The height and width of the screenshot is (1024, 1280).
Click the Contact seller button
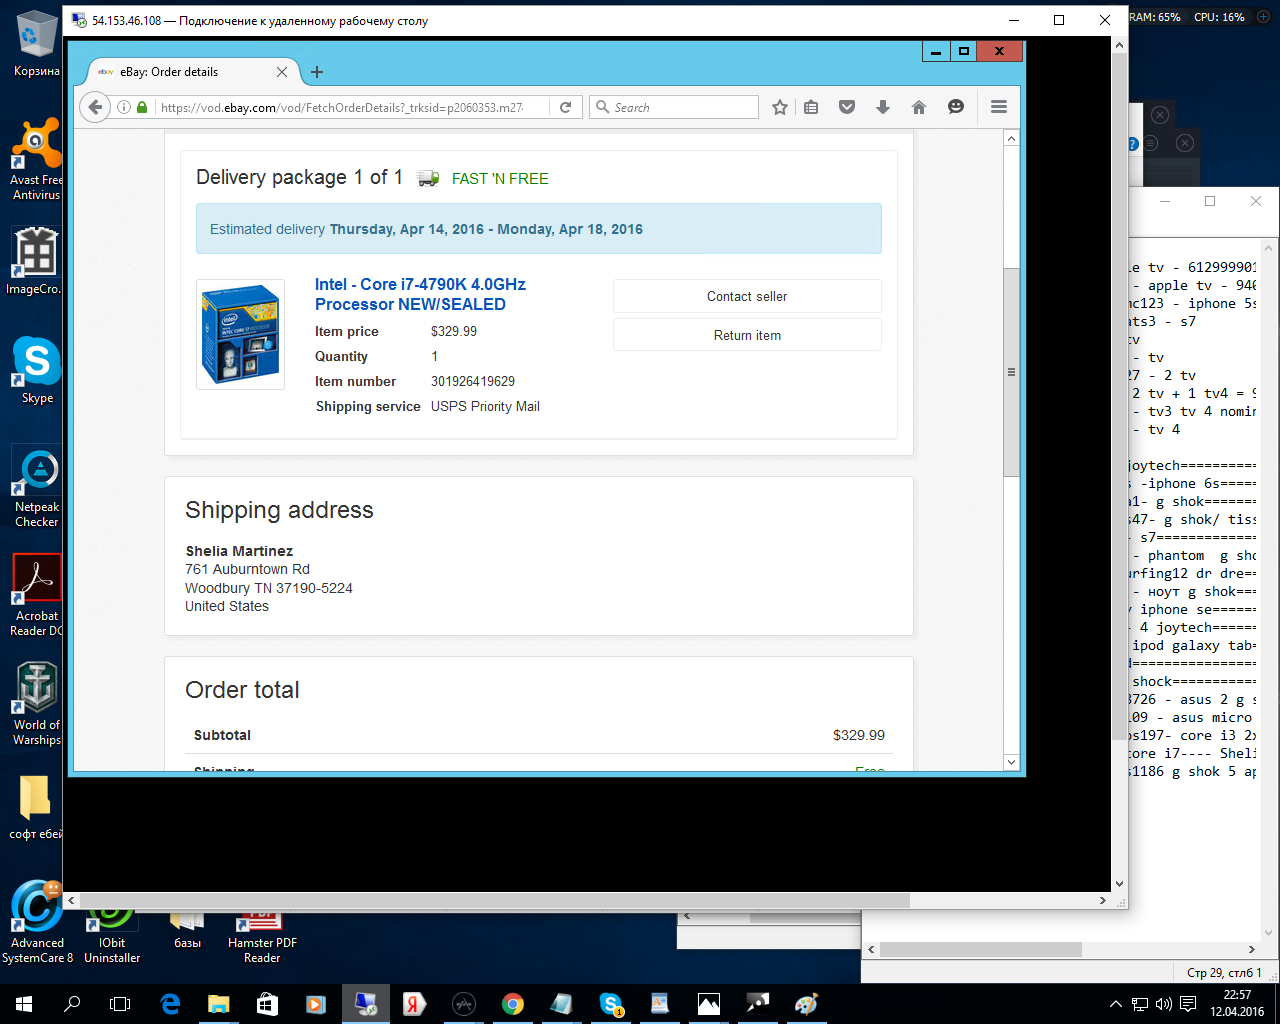point(747,296)
